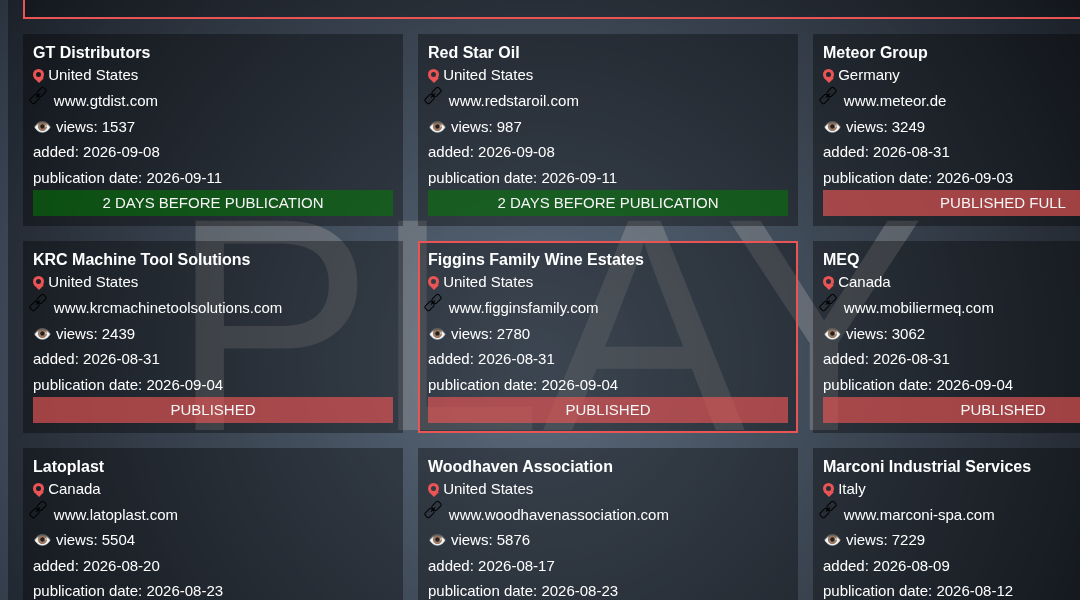Open the Meteor Group card title
This screenshot has width=1080, height=600.
pos(875,52)
